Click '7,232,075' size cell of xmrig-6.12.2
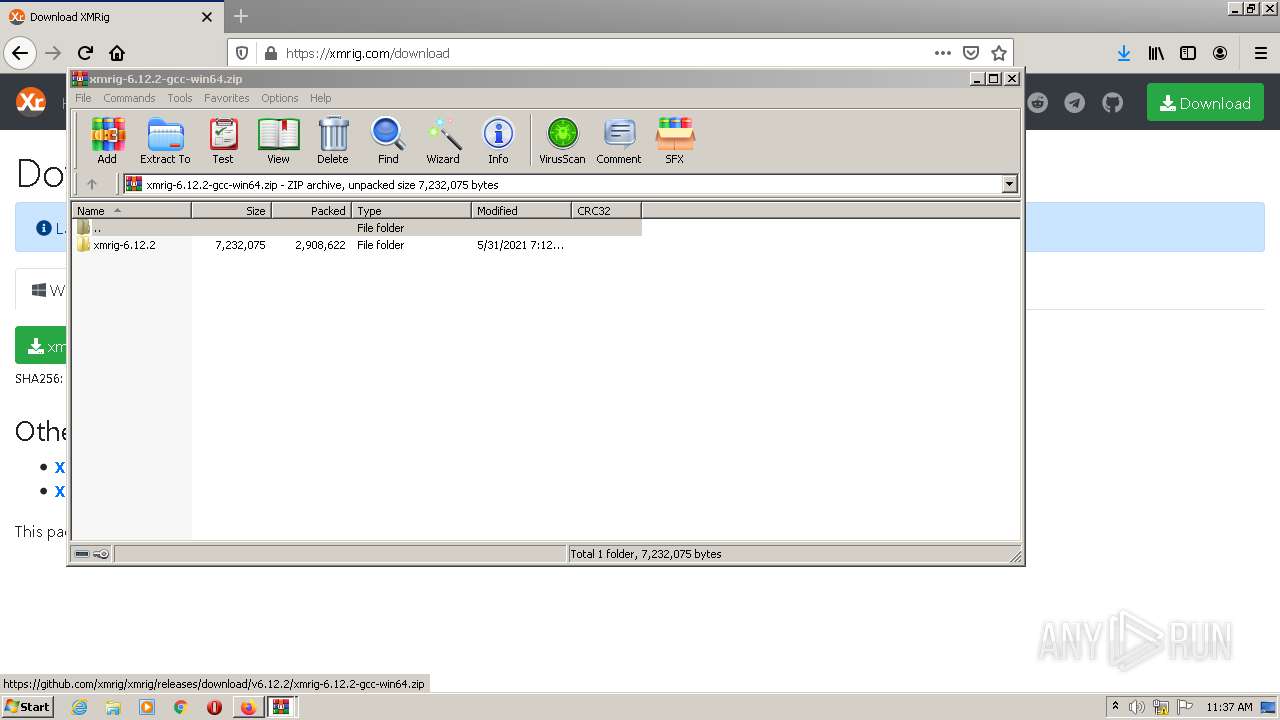 tap(240, 245)
